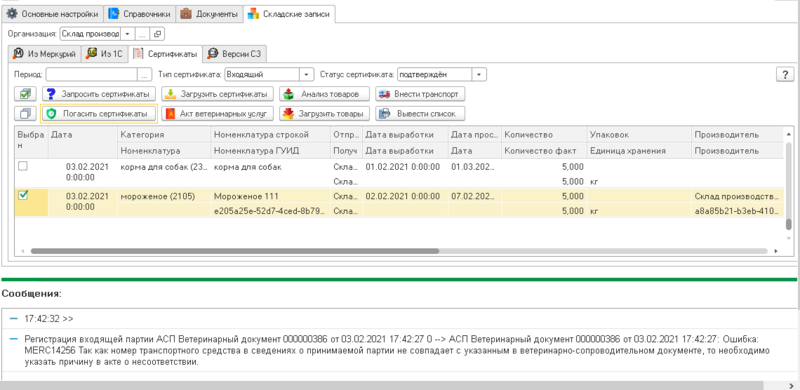Screen dimensions: 800x390
Task: Expand the Тип сертификата dropdown
Action: point(306,75)
